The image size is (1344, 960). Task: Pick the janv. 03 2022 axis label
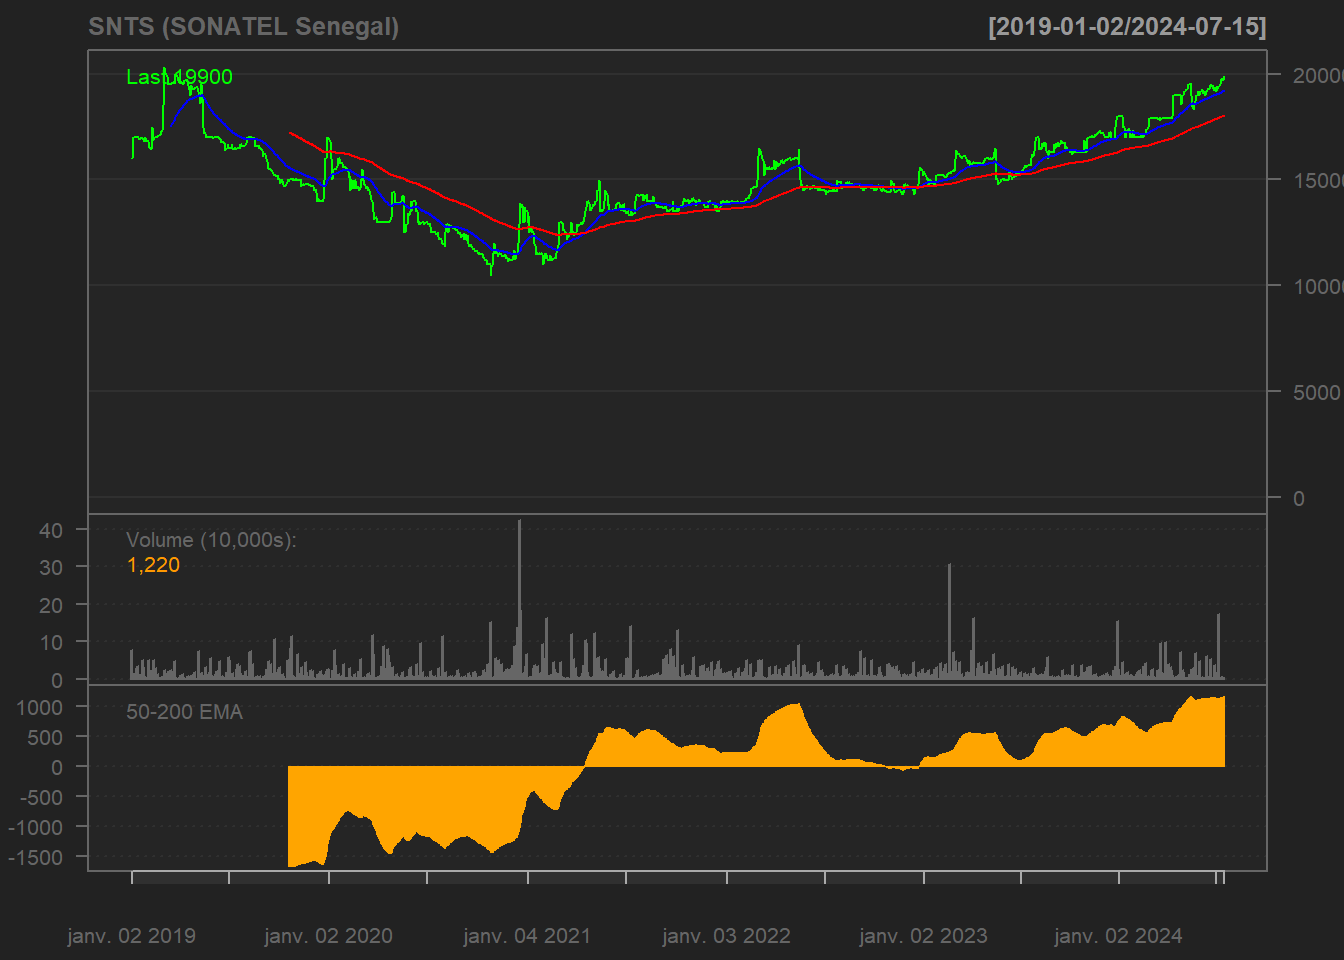(726, 936)
